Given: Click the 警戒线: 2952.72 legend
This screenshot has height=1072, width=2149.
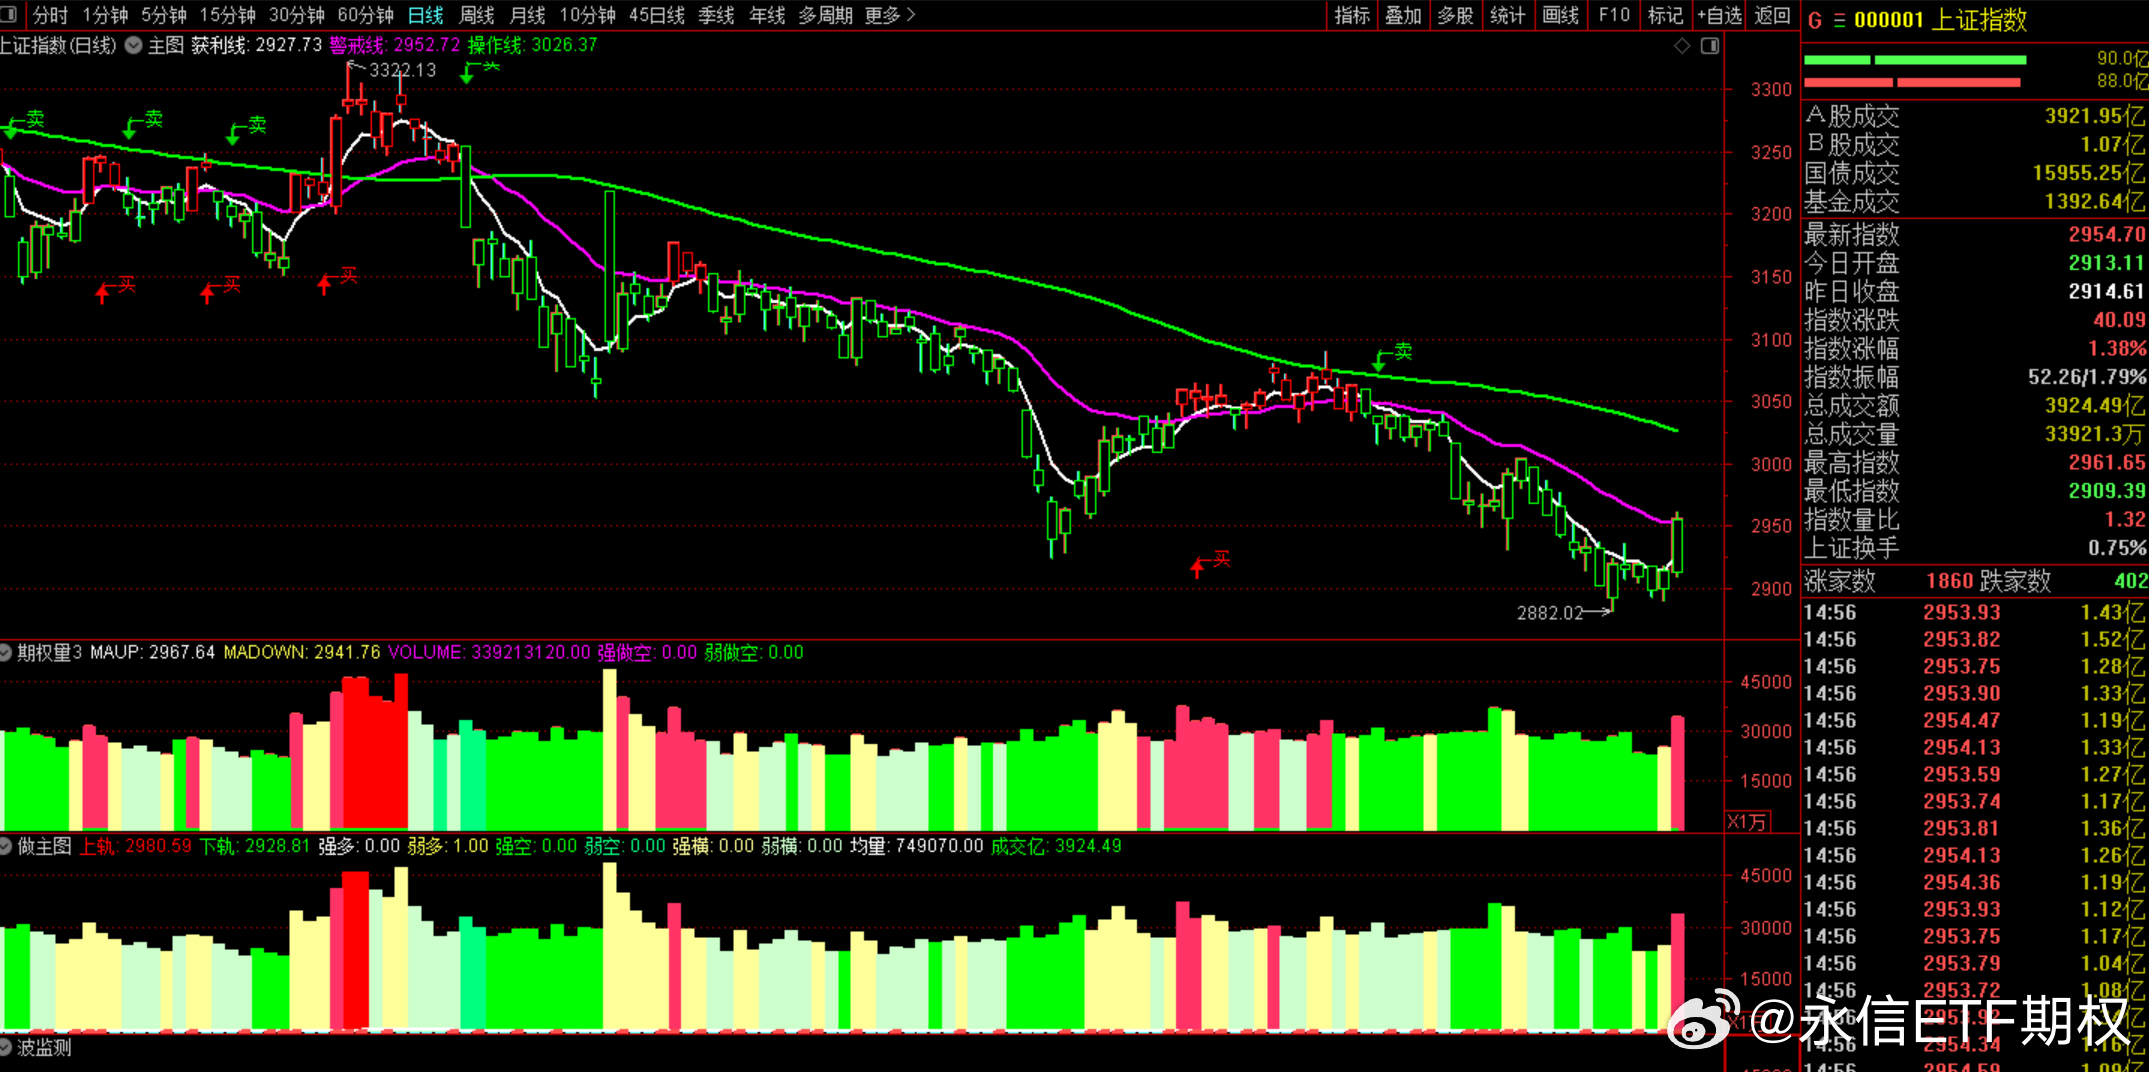Looking at the screenshot, I should pos(395,45).
